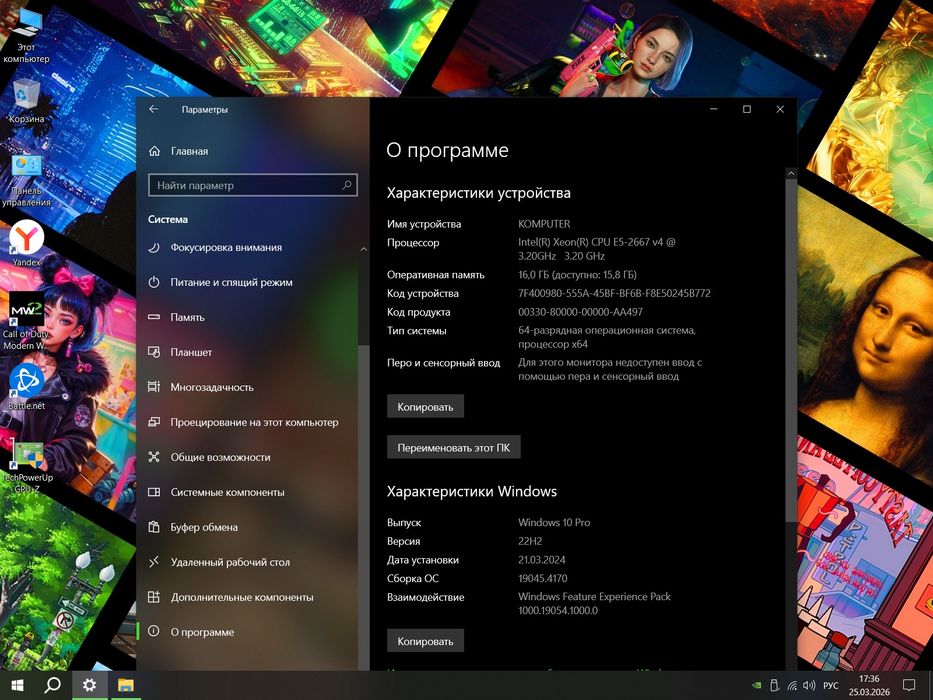This screenshot has width=933, height=700.
Task: Minimize the Параметры window
Action: click(713, 109)
